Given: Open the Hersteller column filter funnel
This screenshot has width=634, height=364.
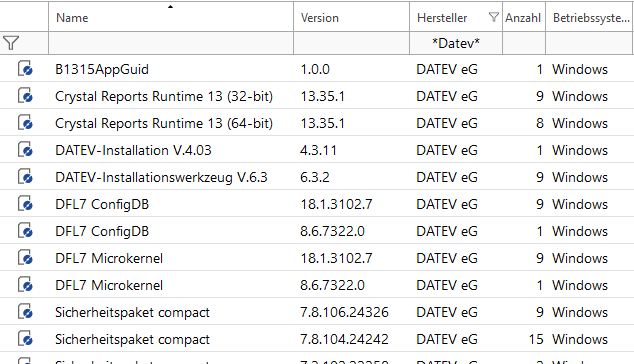Looking at the screenshot, I should point(493,17).
